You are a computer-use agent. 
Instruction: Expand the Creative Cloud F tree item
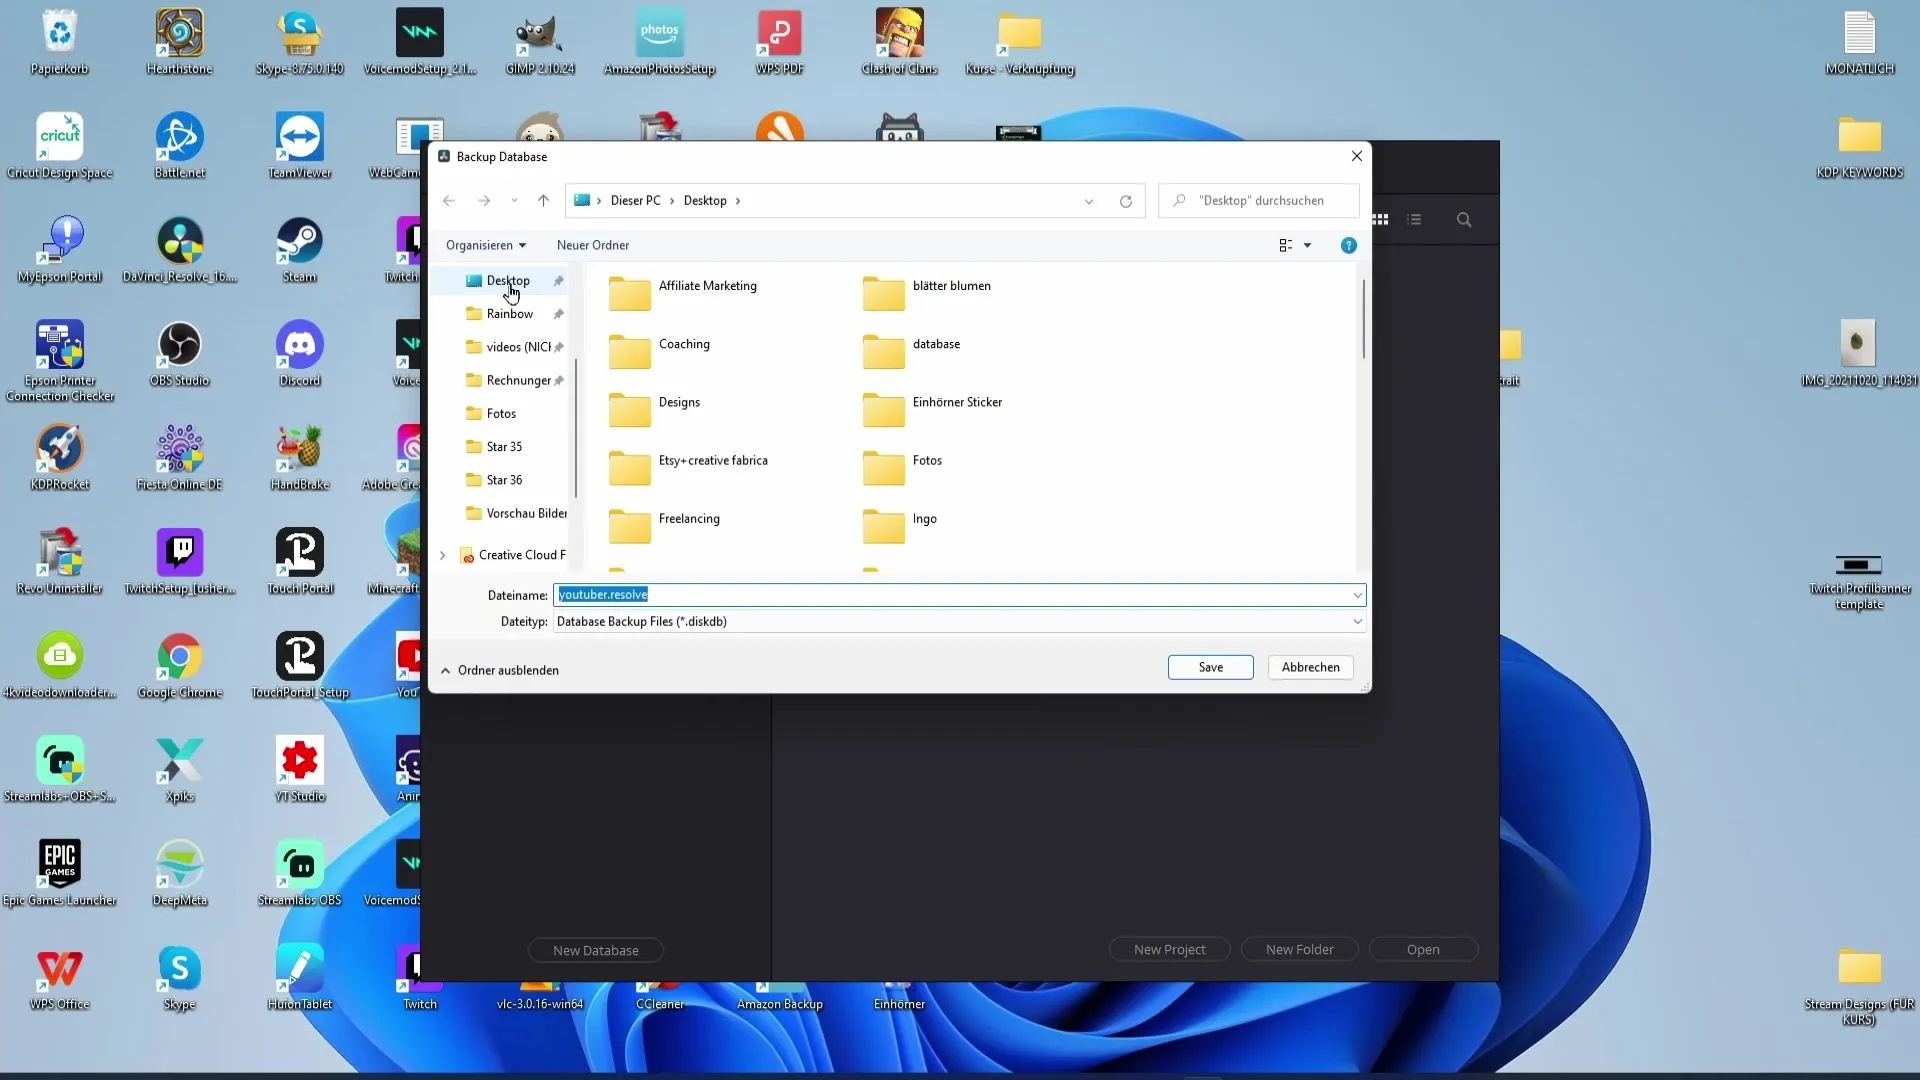click(442, 554)
